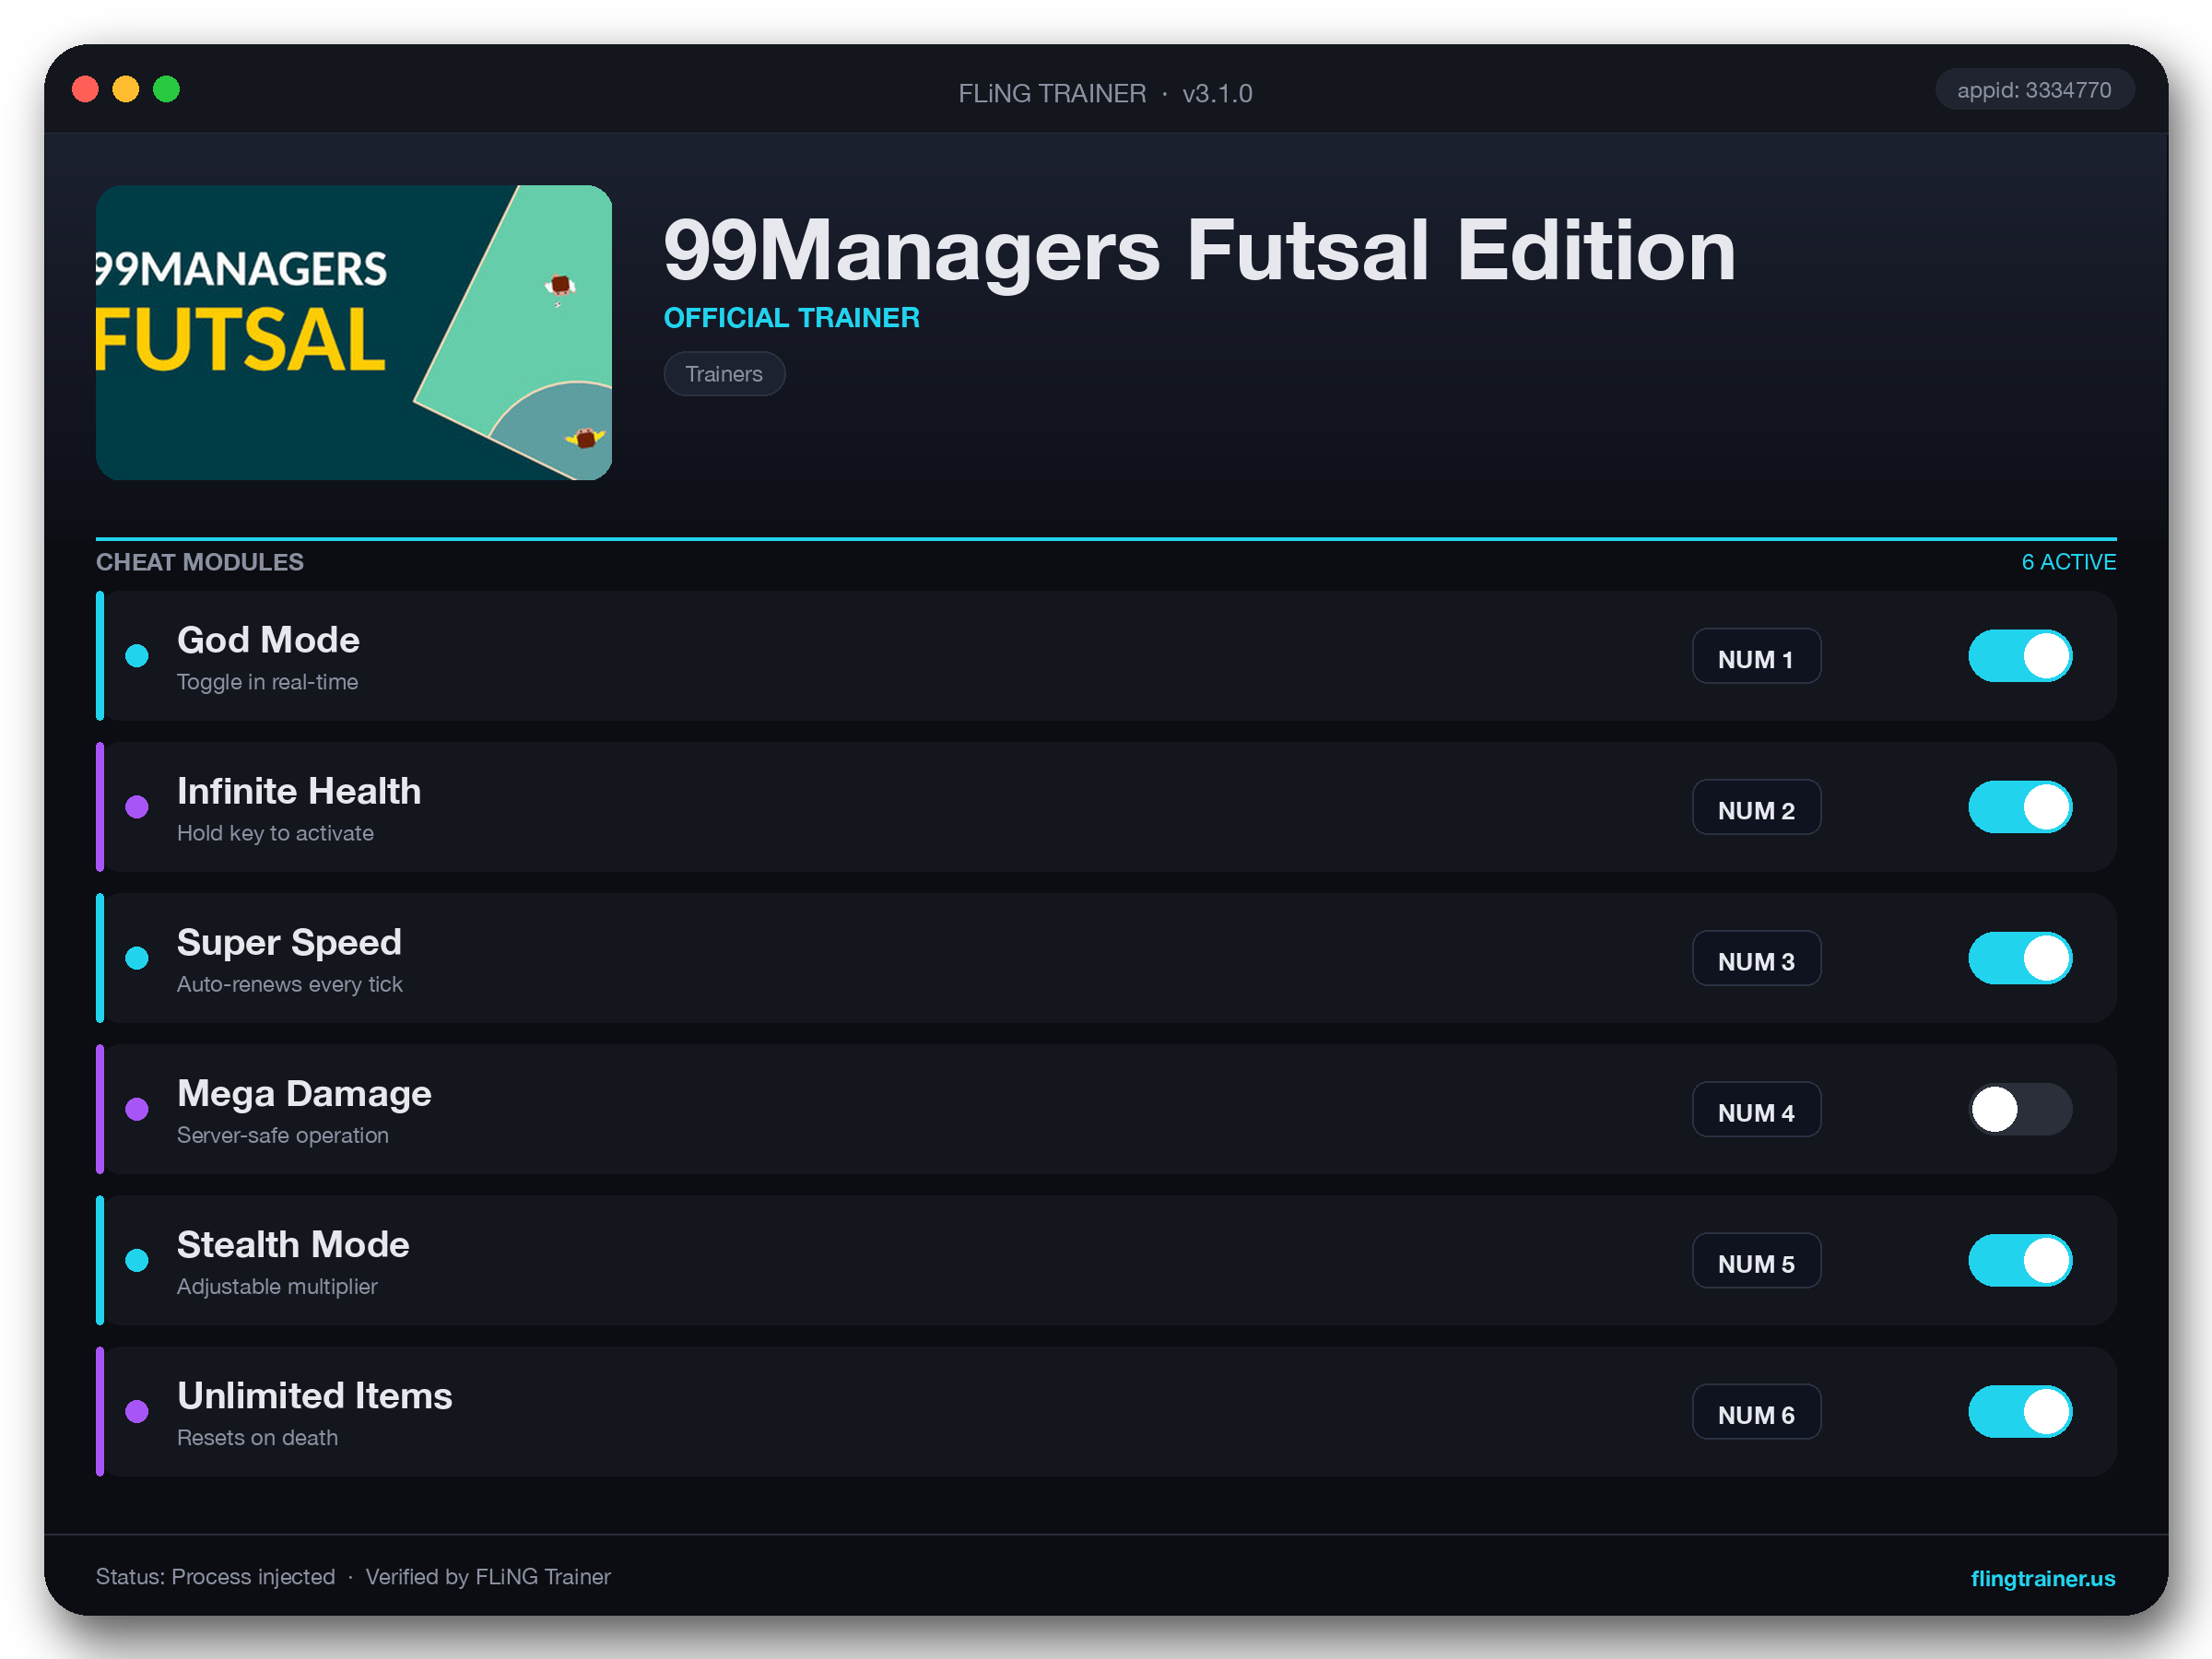The height and width of the screenshot is (1659, 2212).
Task: Click the NUM 1 hotkey button
Action: pos(1756,656)
